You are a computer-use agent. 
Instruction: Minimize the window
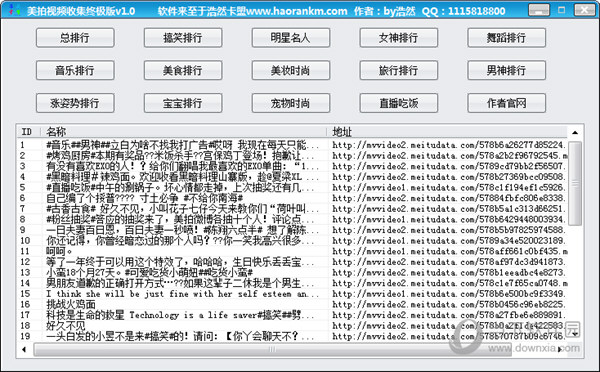click(x=539, y=10)
